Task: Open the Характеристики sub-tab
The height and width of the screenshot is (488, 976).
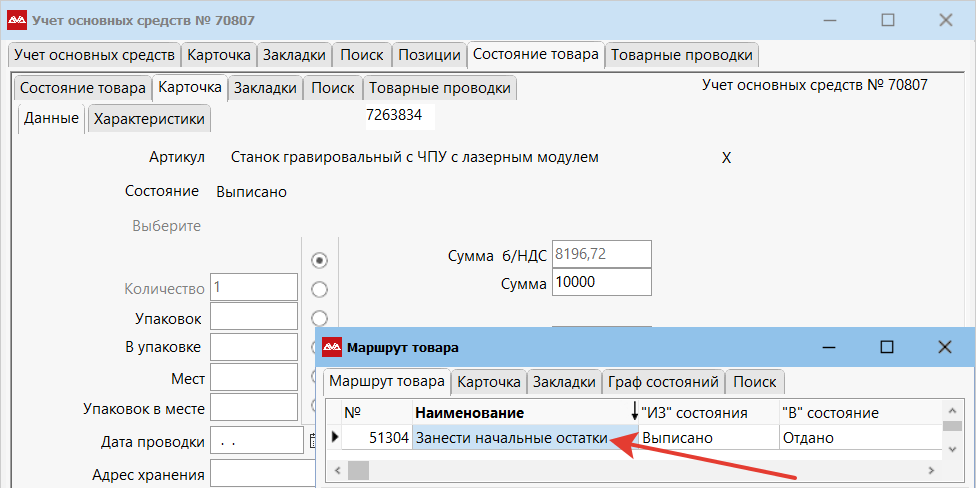Action: pyautogui.click(x=149, y=119)
